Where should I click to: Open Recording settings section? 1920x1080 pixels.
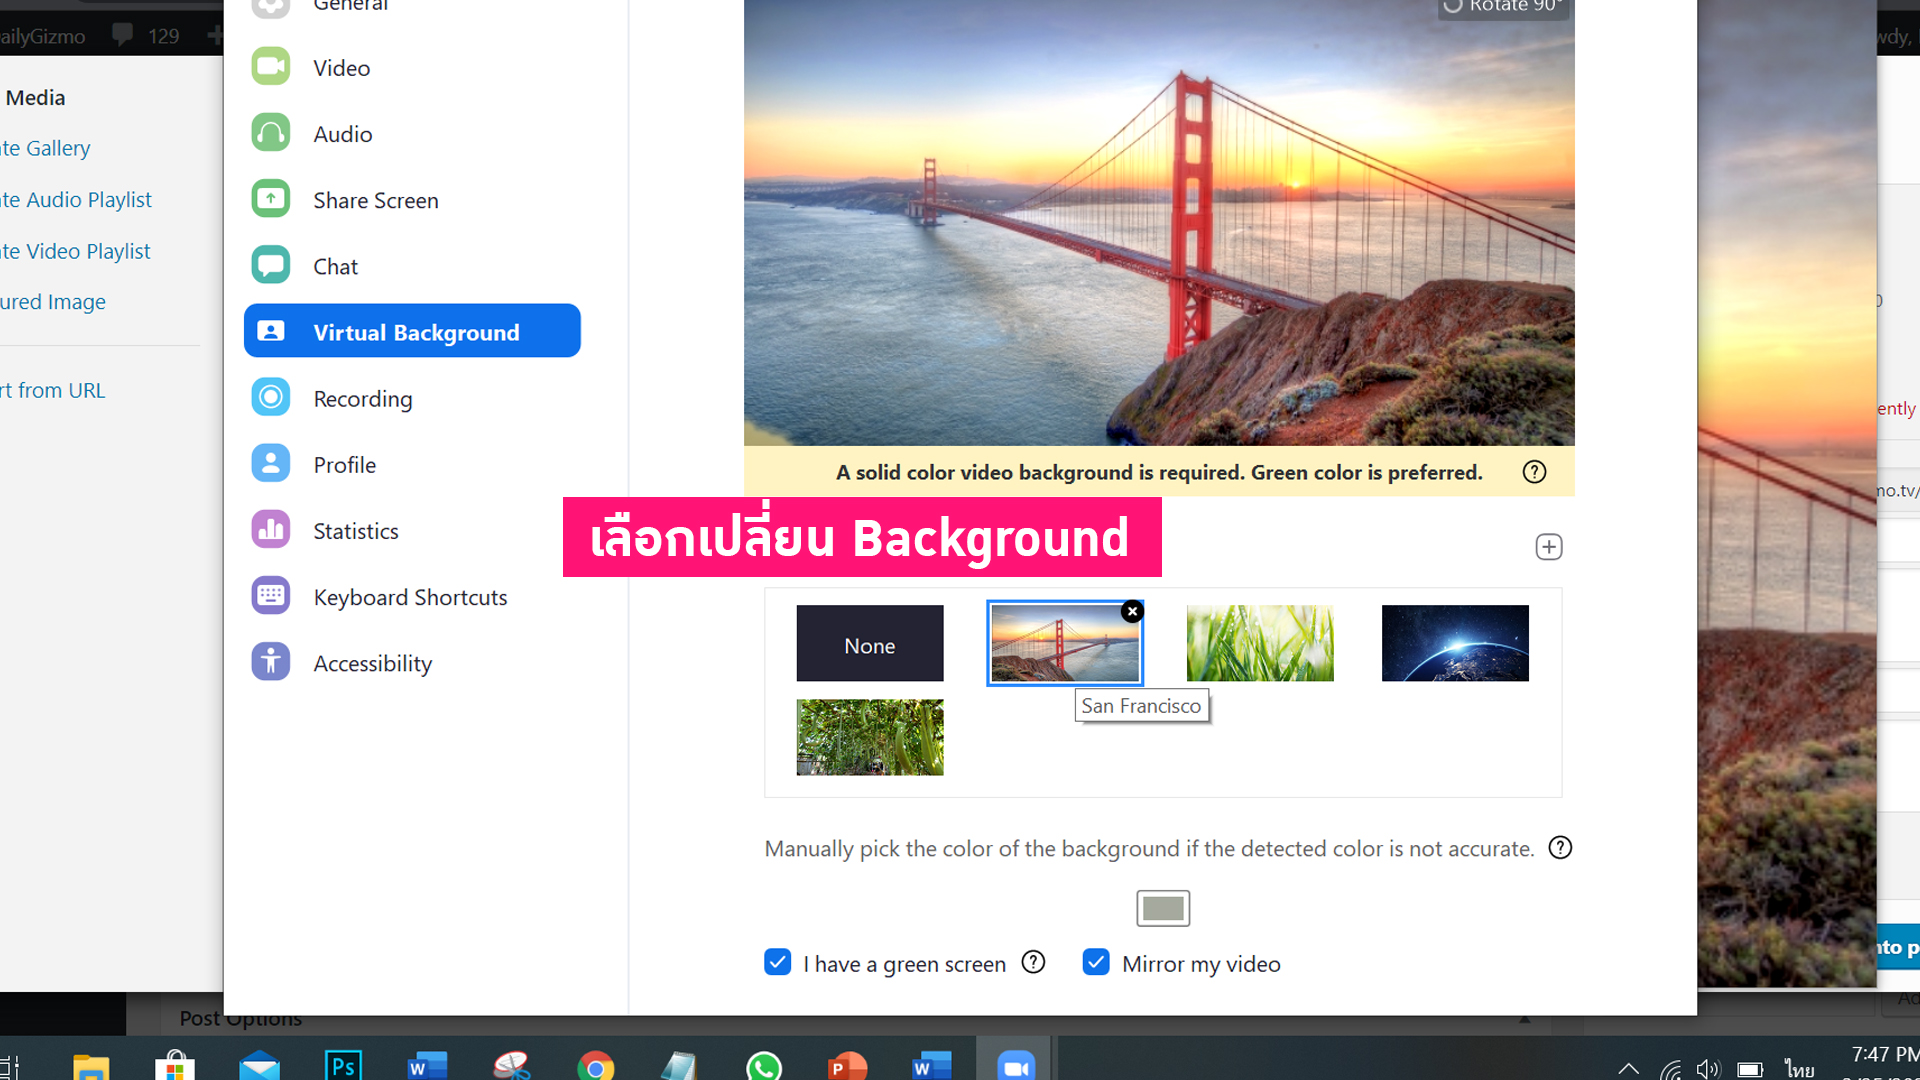point(362,398)
